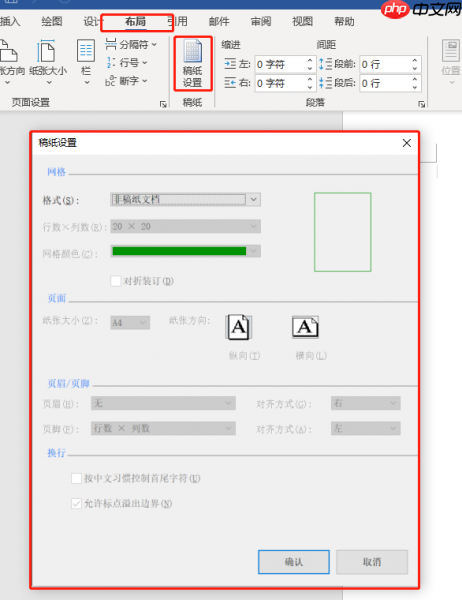
Task: Open the 行数×列数 dropdown
Action: (186, 227)
